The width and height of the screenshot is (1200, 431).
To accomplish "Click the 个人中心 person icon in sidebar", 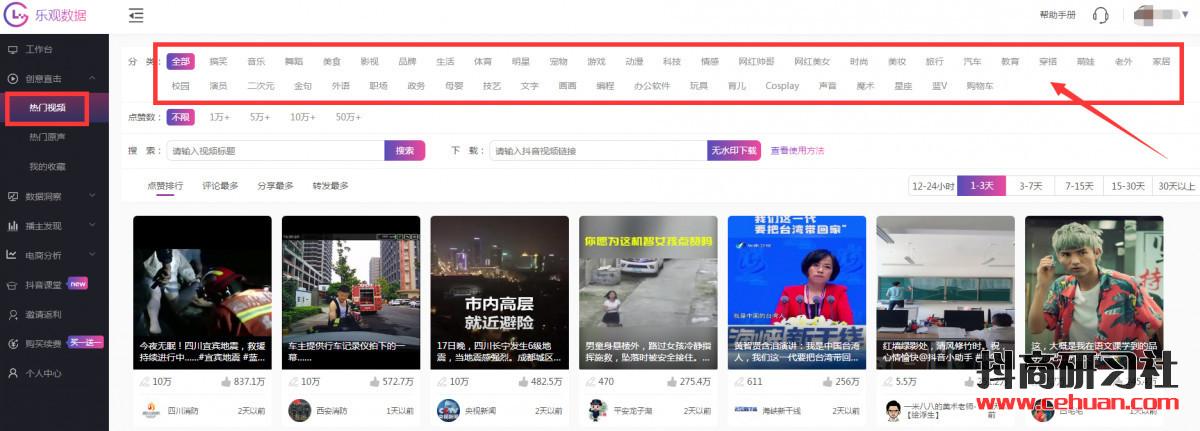I will [12, 373].
